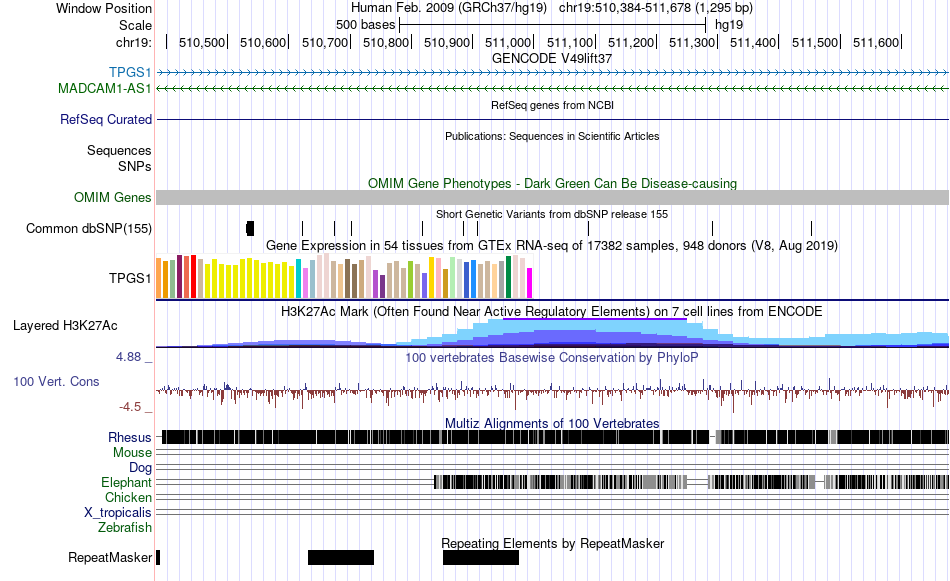This screenshot has height=581, width=950.
Task: Click the Scale label
Action: [135, 25]
